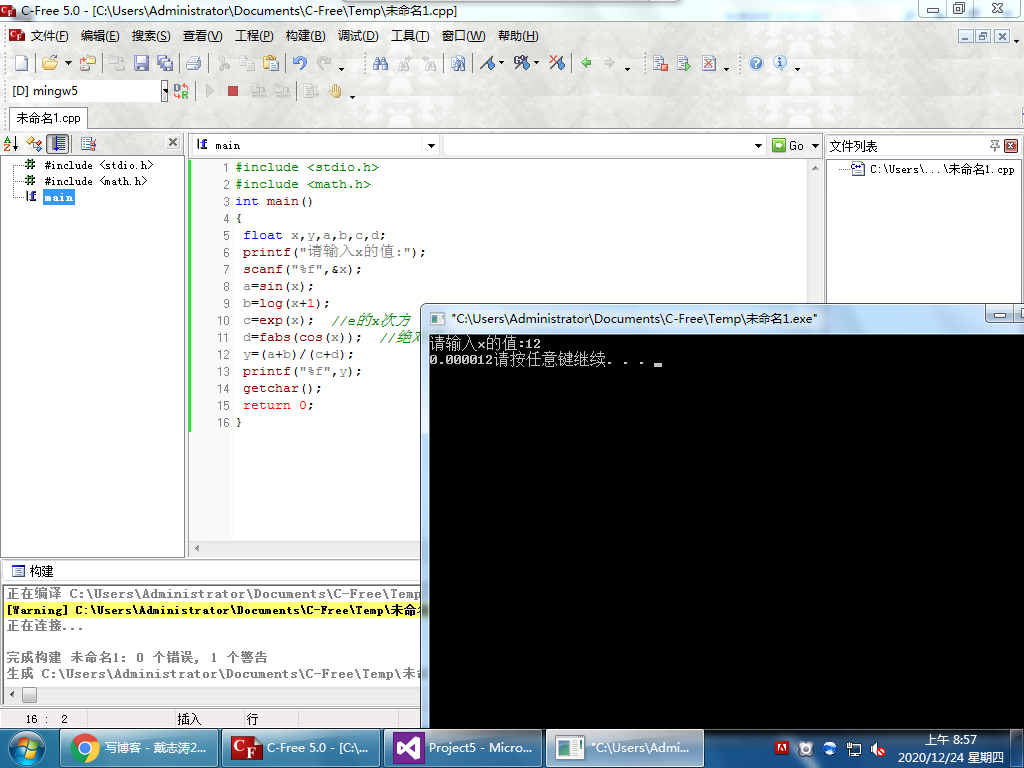This screenshot has width=1024, height=768.
Task: Click the Undo arrow icon
Action: (299, 63)
